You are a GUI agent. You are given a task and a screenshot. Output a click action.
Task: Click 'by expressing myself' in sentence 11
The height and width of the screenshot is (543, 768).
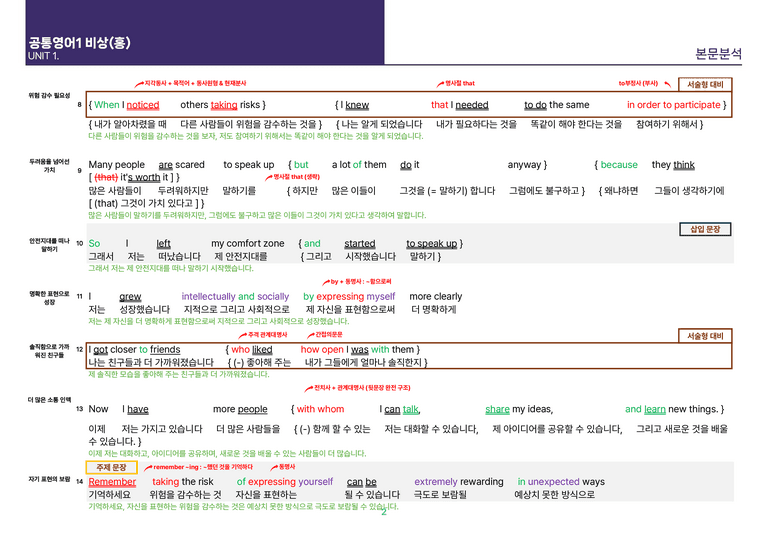349,296
